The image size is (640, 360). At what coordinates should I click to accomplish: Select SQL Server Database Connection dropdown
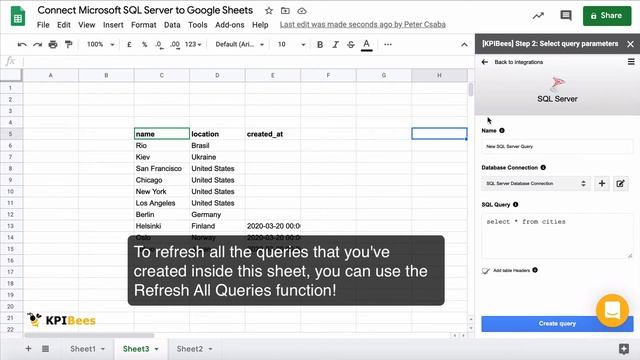536,184
